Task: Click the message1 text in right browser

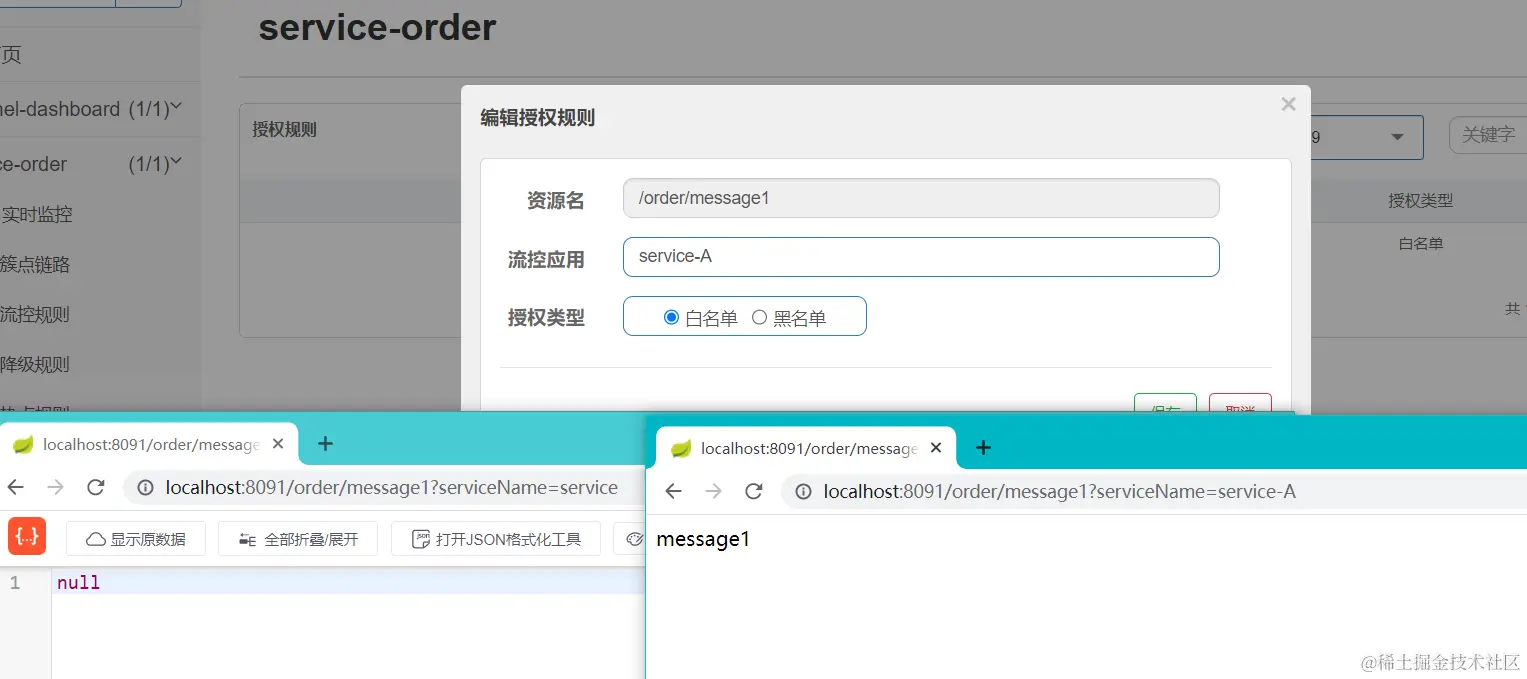Action: coord(703,539)
